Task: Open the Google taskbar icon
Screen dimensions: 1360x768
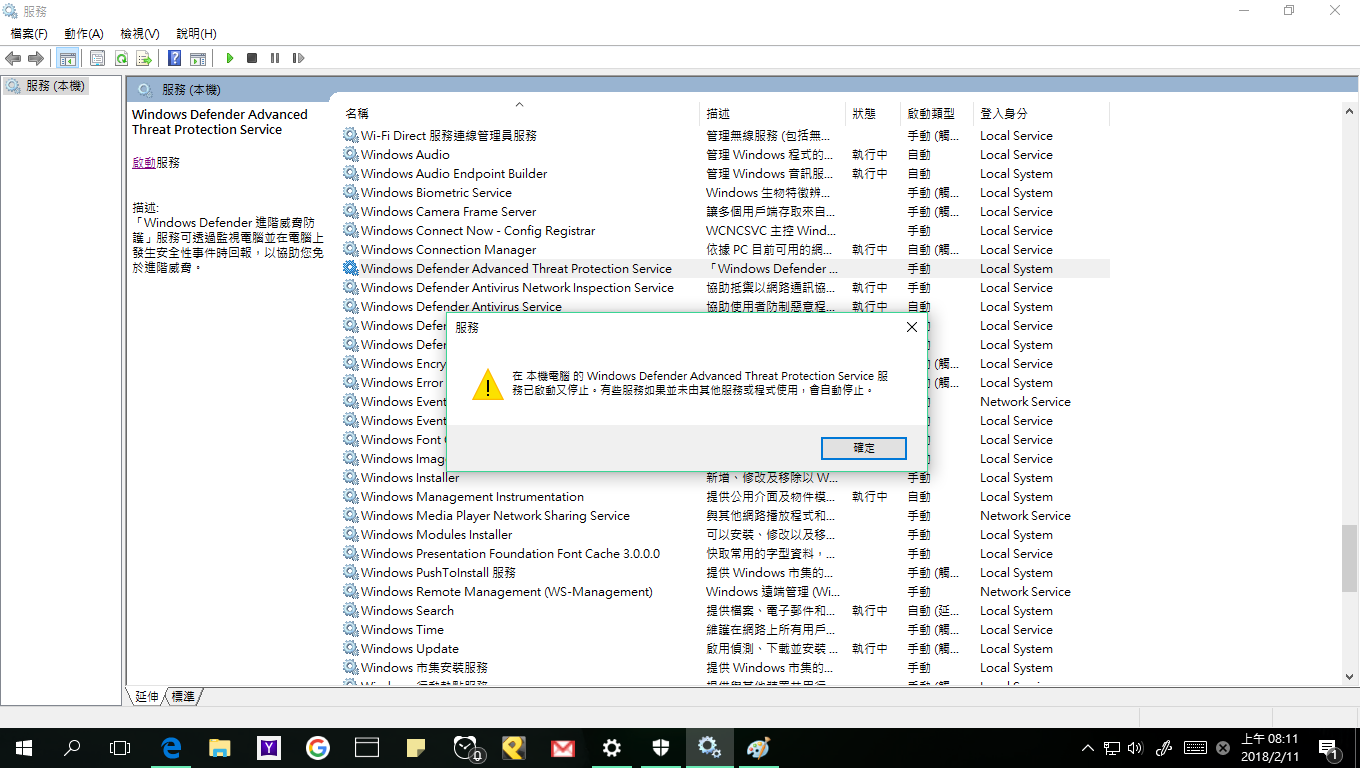Action: [318, 748]
